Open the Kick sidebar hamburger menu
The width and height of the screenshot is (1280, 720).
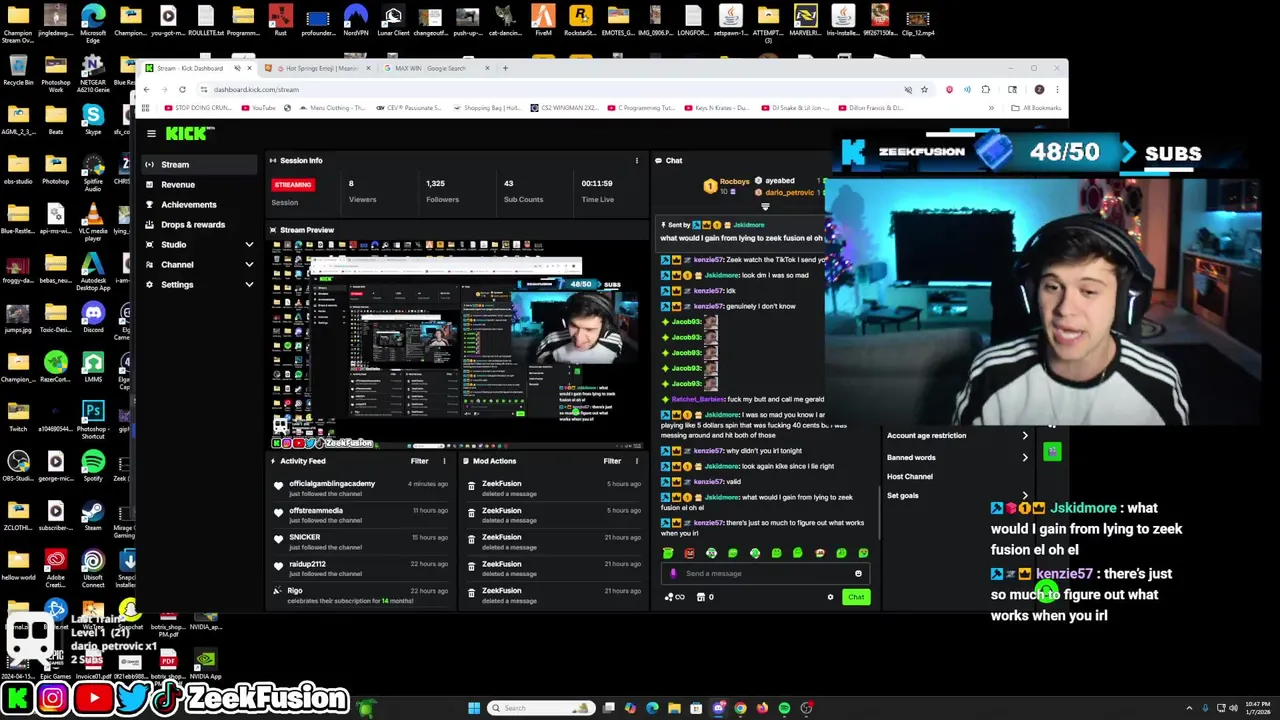151,133
